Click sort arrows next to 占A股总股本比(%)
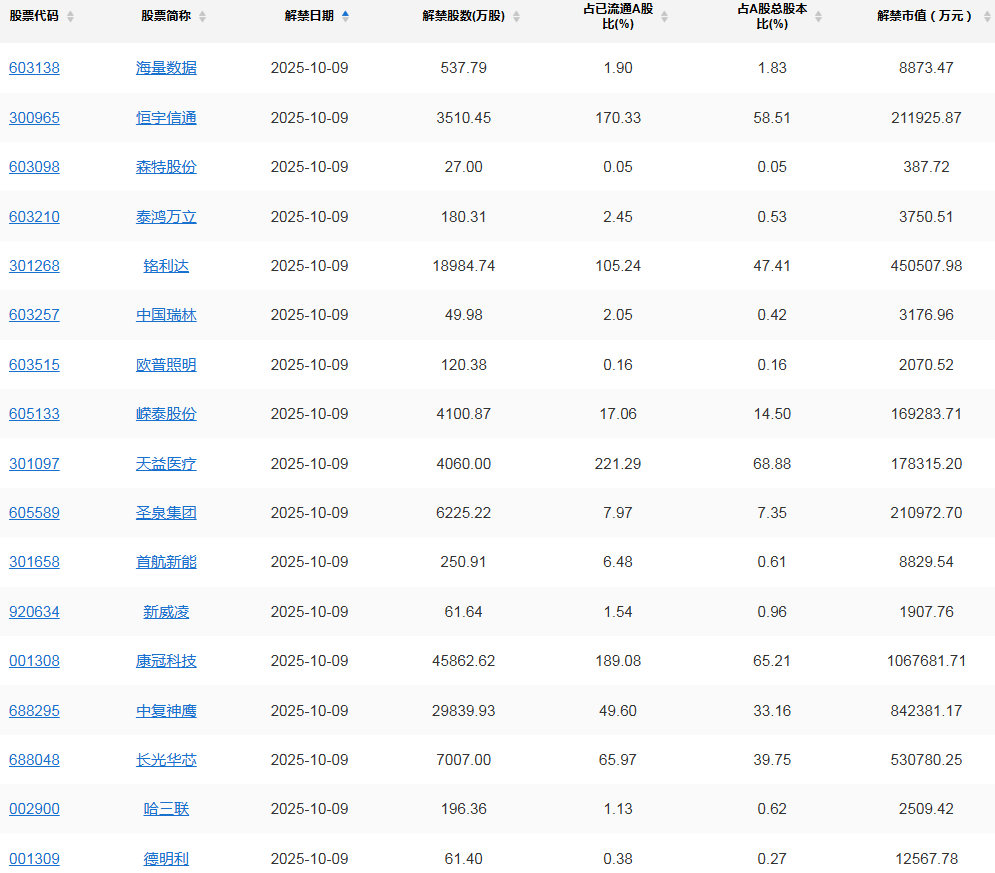The image size is (995, 873). pos(818,17)
